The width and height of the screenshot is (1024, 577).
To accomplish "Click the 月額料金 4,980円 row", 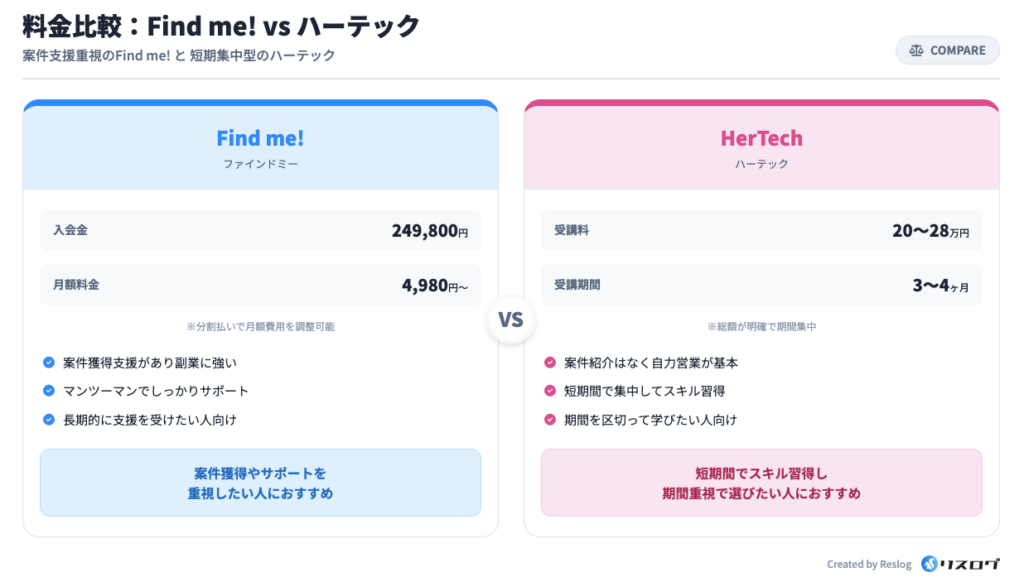I will tap(260, 285).
